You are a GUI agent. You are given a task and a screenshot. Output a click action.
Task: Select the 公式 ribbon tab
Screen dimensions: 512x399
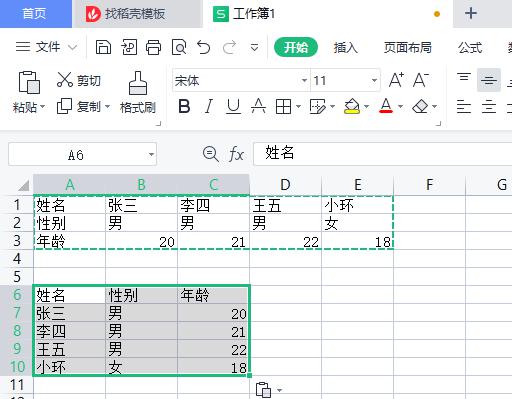coord(470,48)
